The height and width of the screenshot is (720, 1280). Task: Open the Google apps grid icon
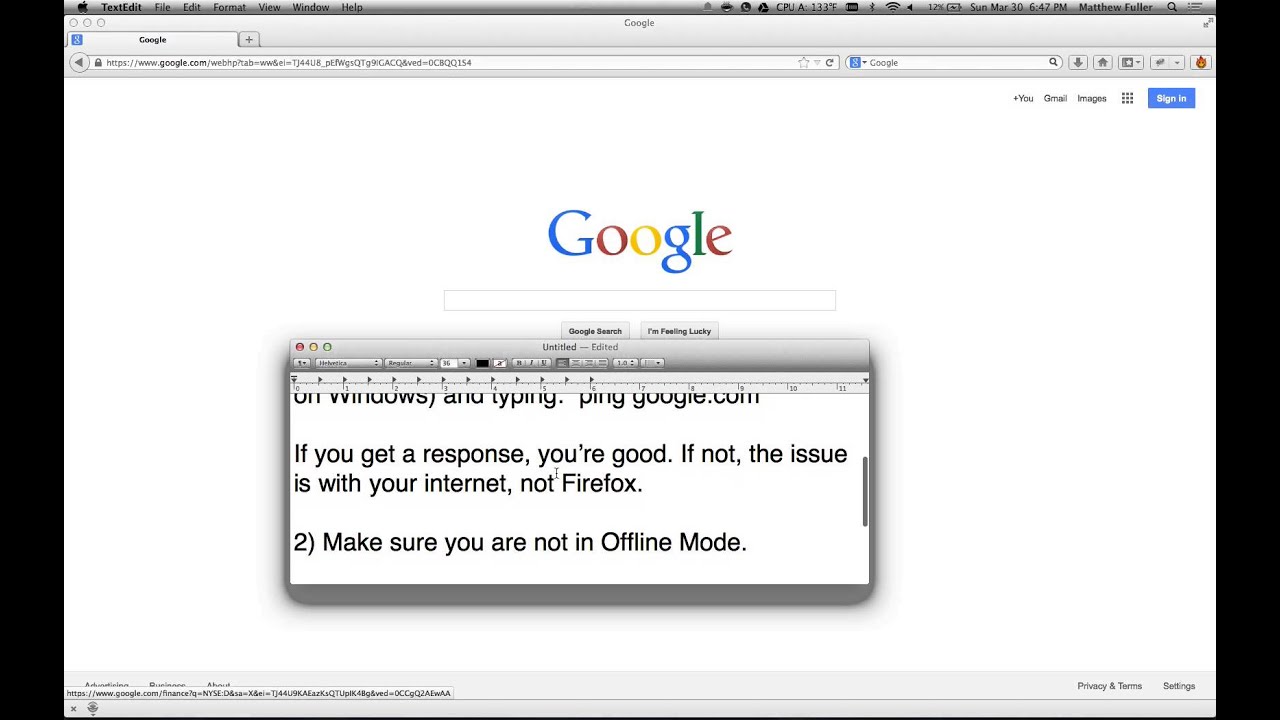pyautogui.click(x=1127, y=98)
